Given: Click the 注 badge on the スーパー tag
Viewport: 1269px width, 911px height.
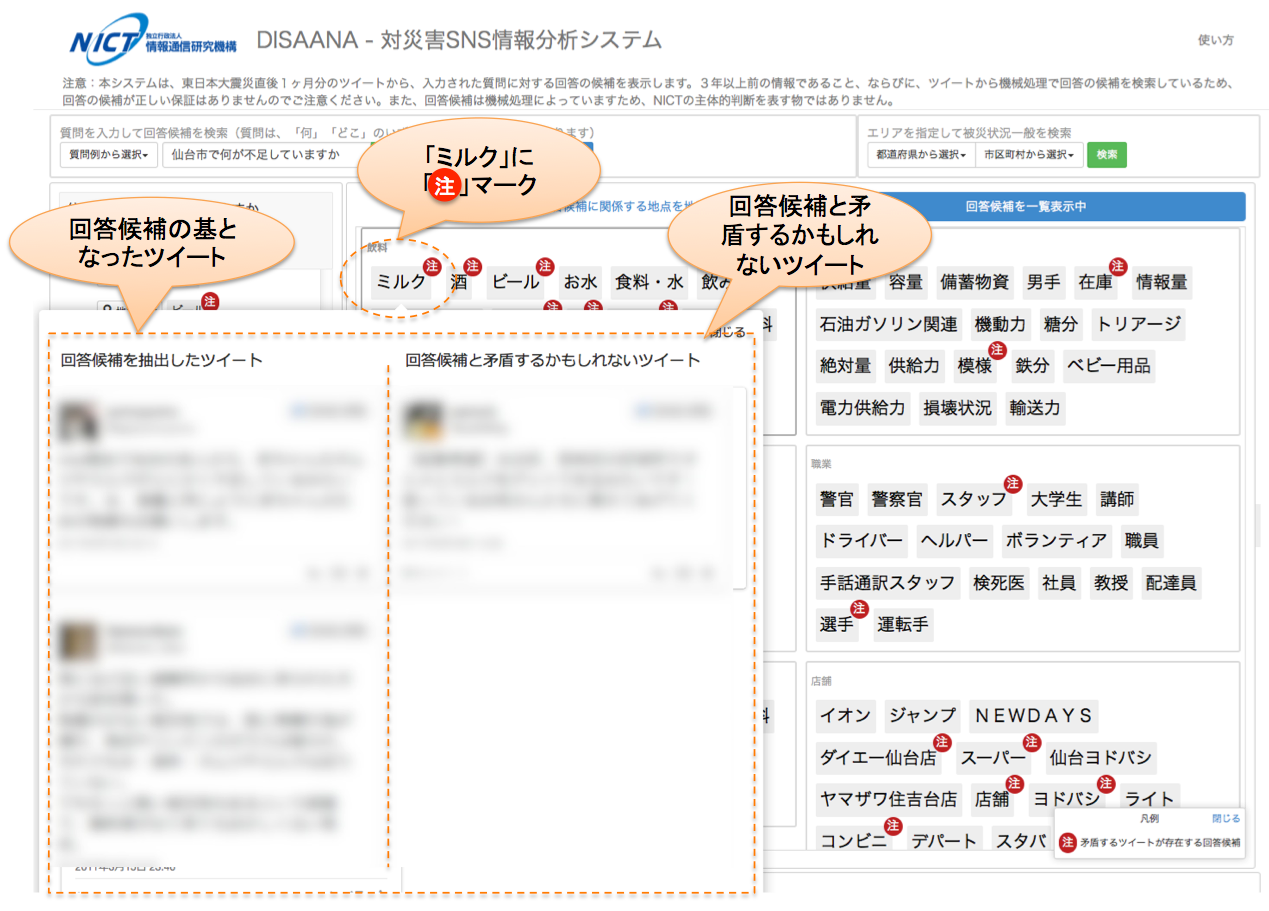Looking at the screenshot, I should coord(1031,741).
